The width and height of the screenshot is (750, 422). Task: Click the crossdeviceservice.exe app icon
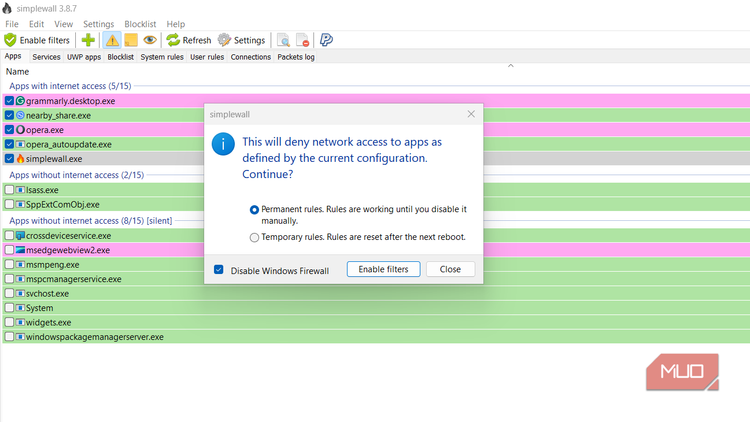tap(20, 235)
